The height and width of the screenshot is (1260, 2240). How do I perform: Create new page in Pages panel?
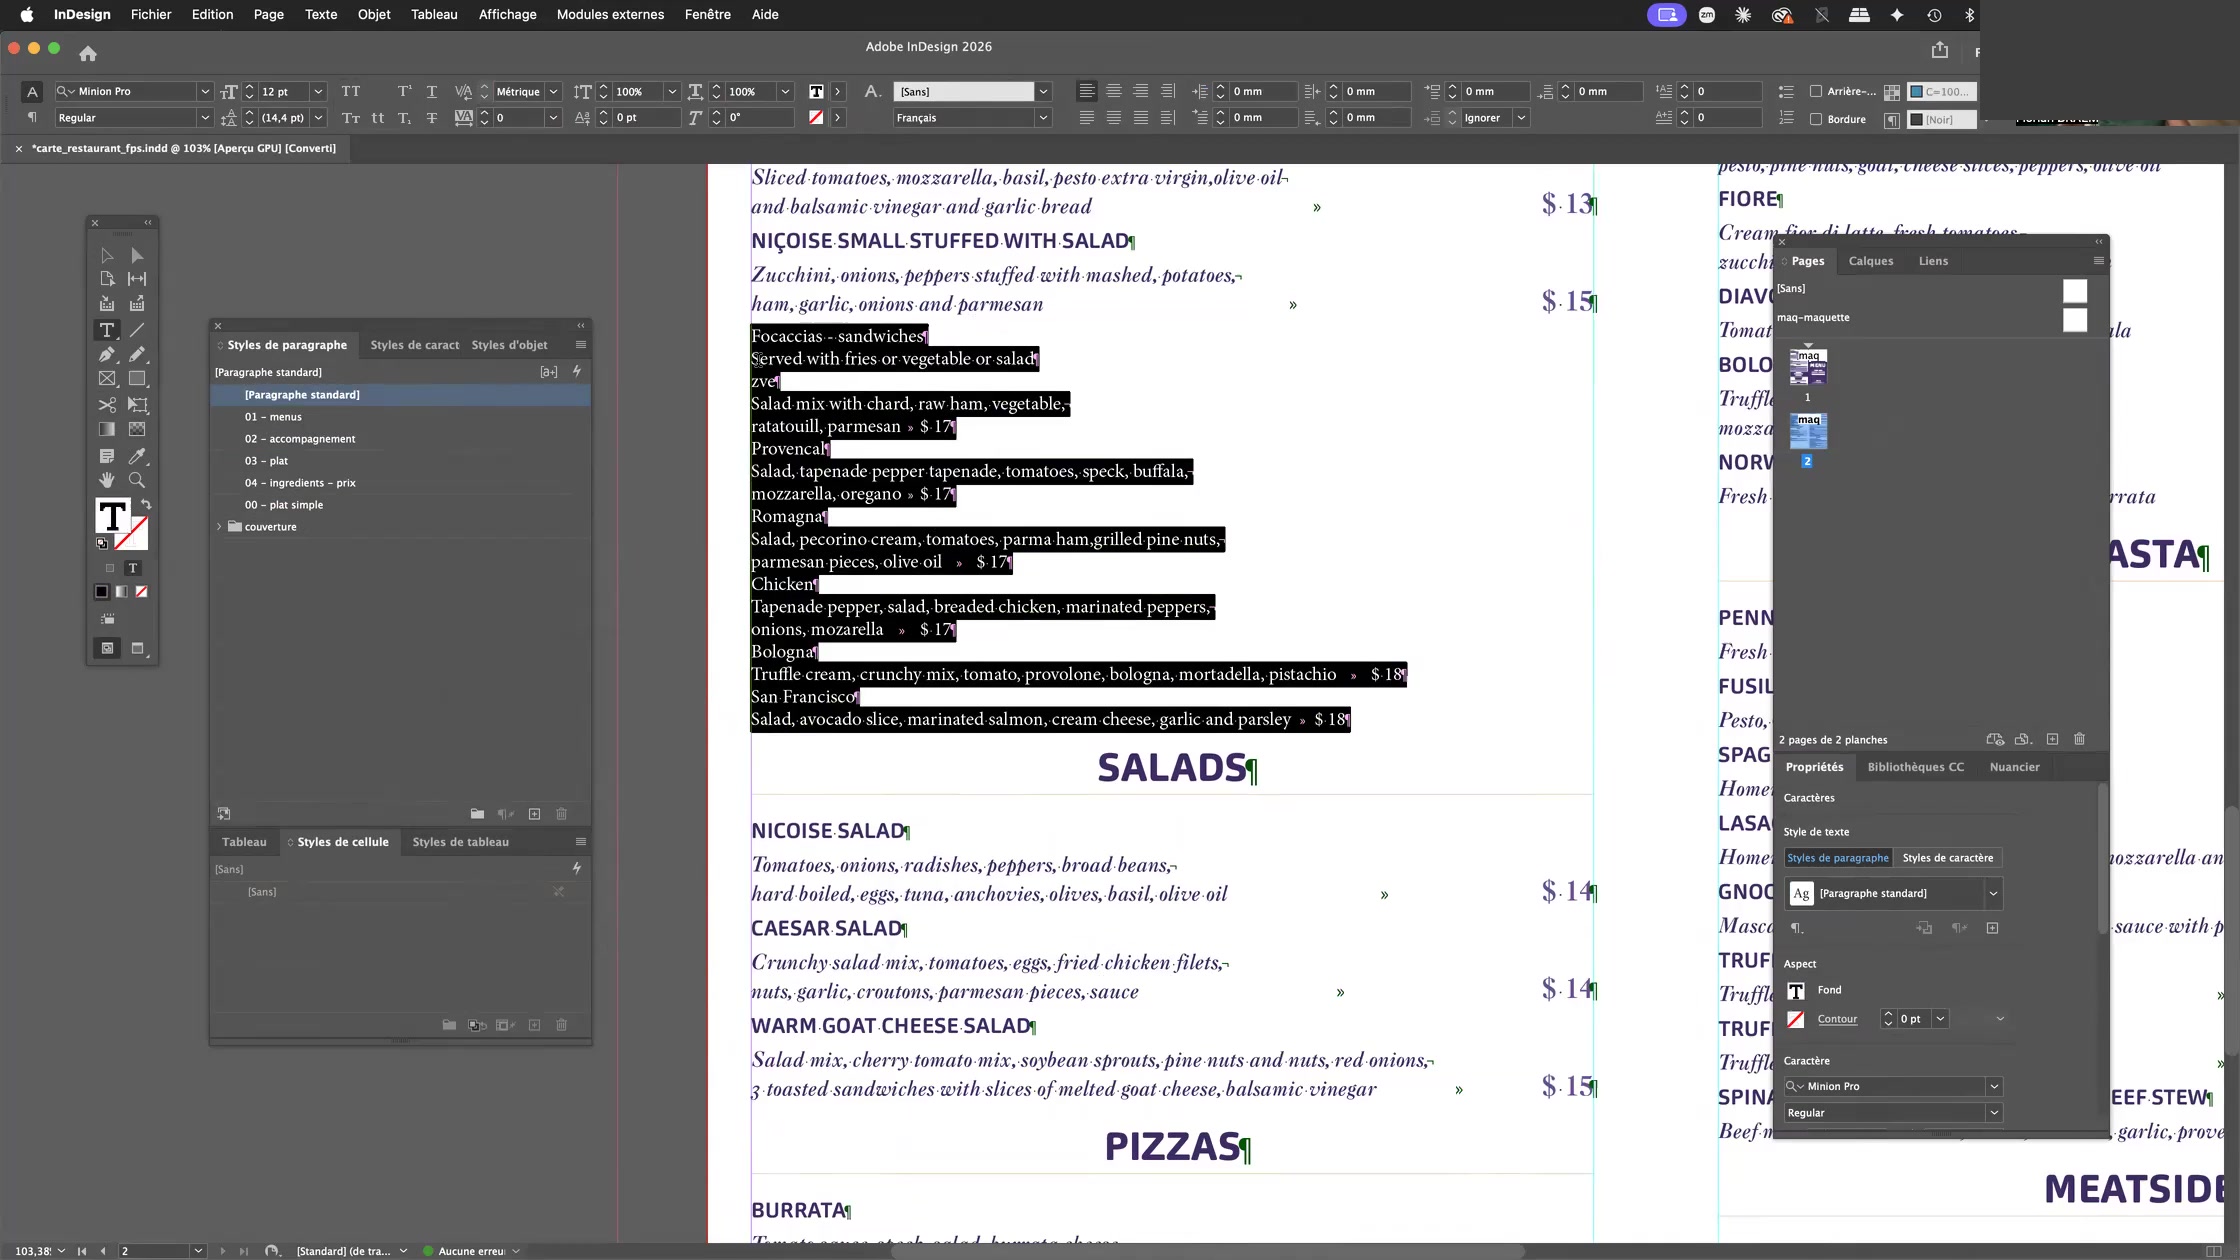[x=2052, y=739]
